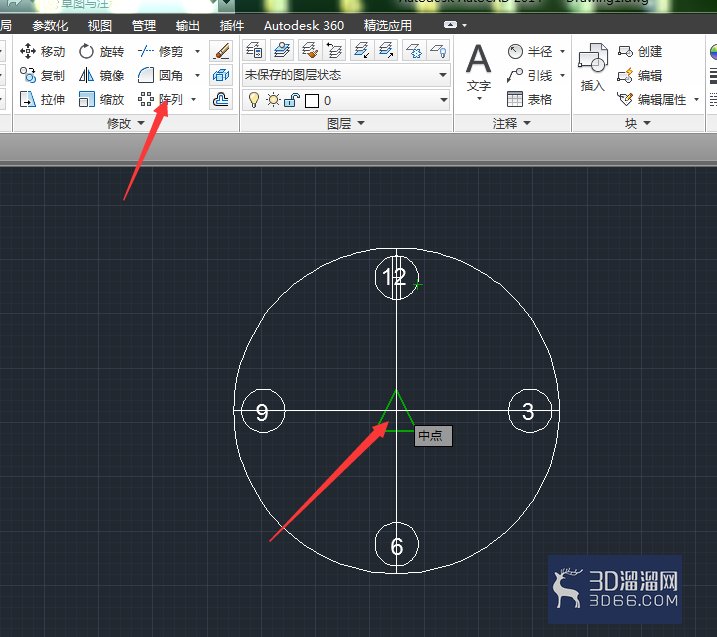Expand the 阵列 dropdown arrow
The height and width of the screenshot is (637, 717).
pyautogui.click(x=194, y=99)
